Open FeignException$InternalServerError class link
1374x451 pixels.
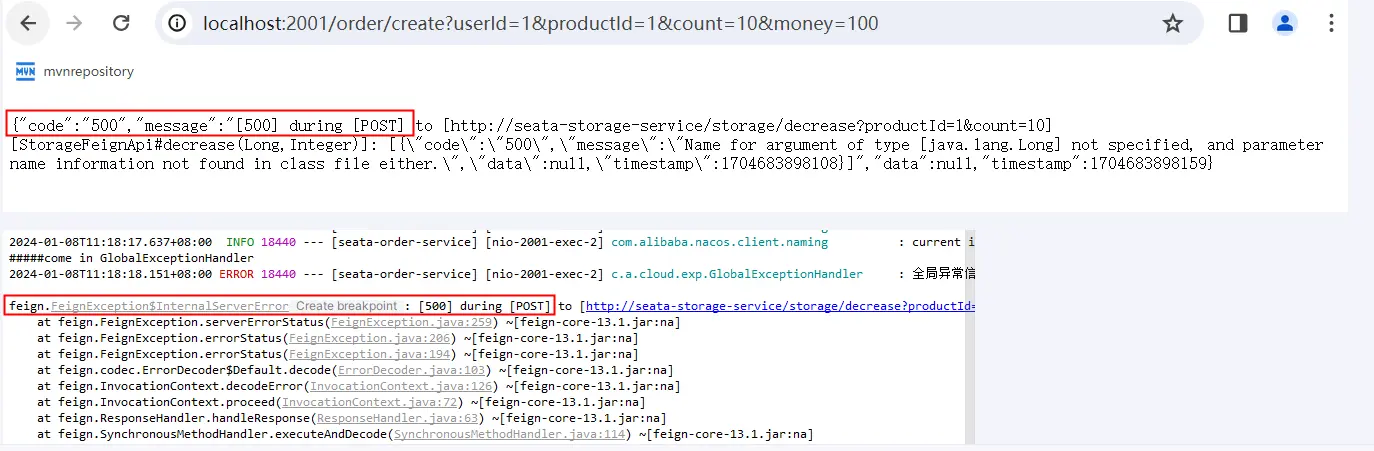(x=170, y=306)
